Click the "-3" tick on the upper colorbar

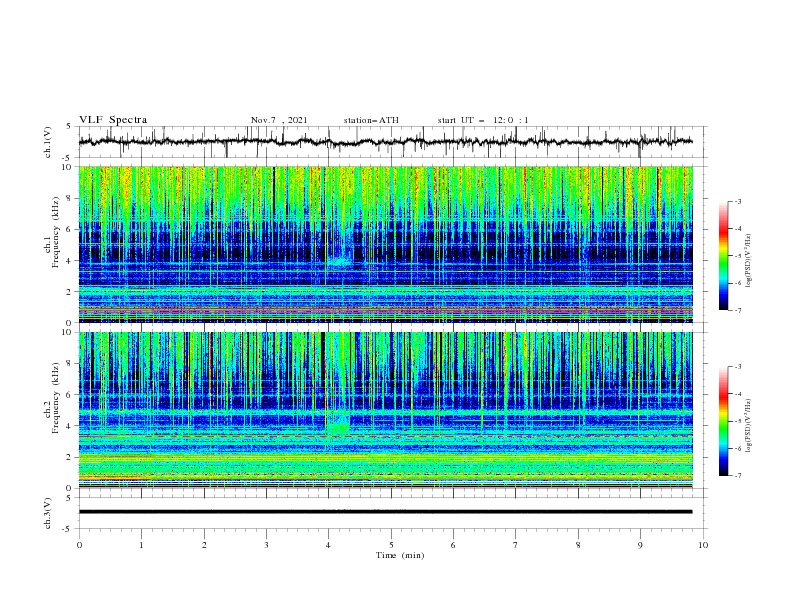737,201
